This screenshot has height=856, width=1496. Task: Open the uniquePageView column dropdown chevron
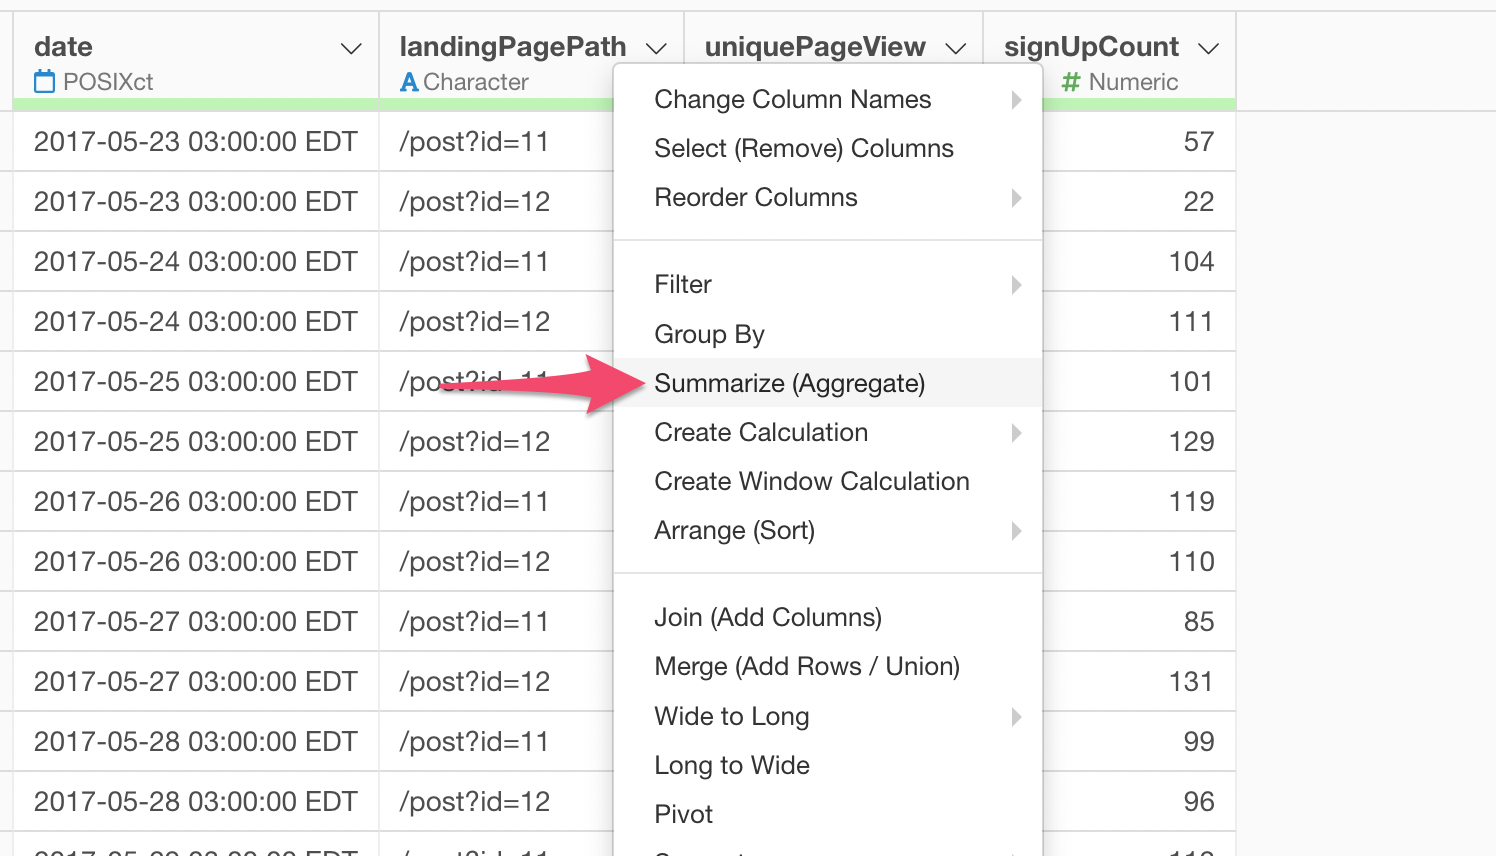(x=956, y=48)
